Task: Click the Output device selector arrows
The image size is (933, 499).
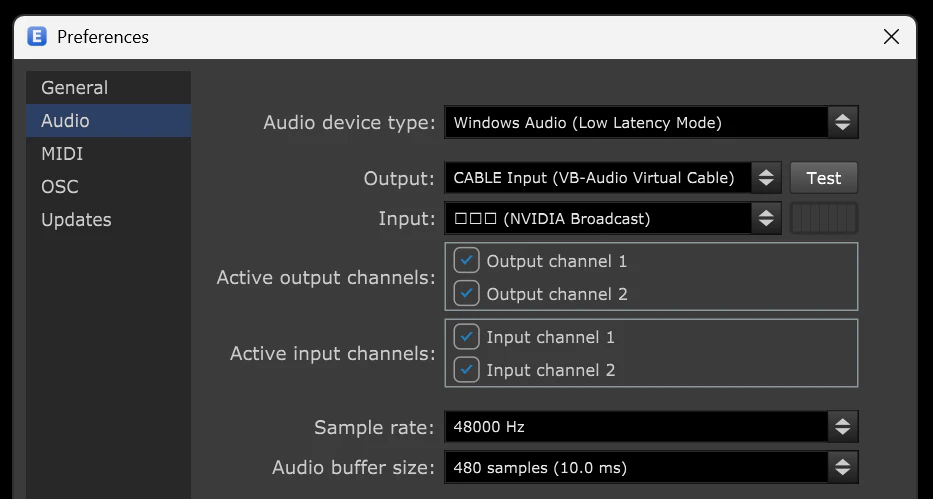Action: [x=766, y=177]
